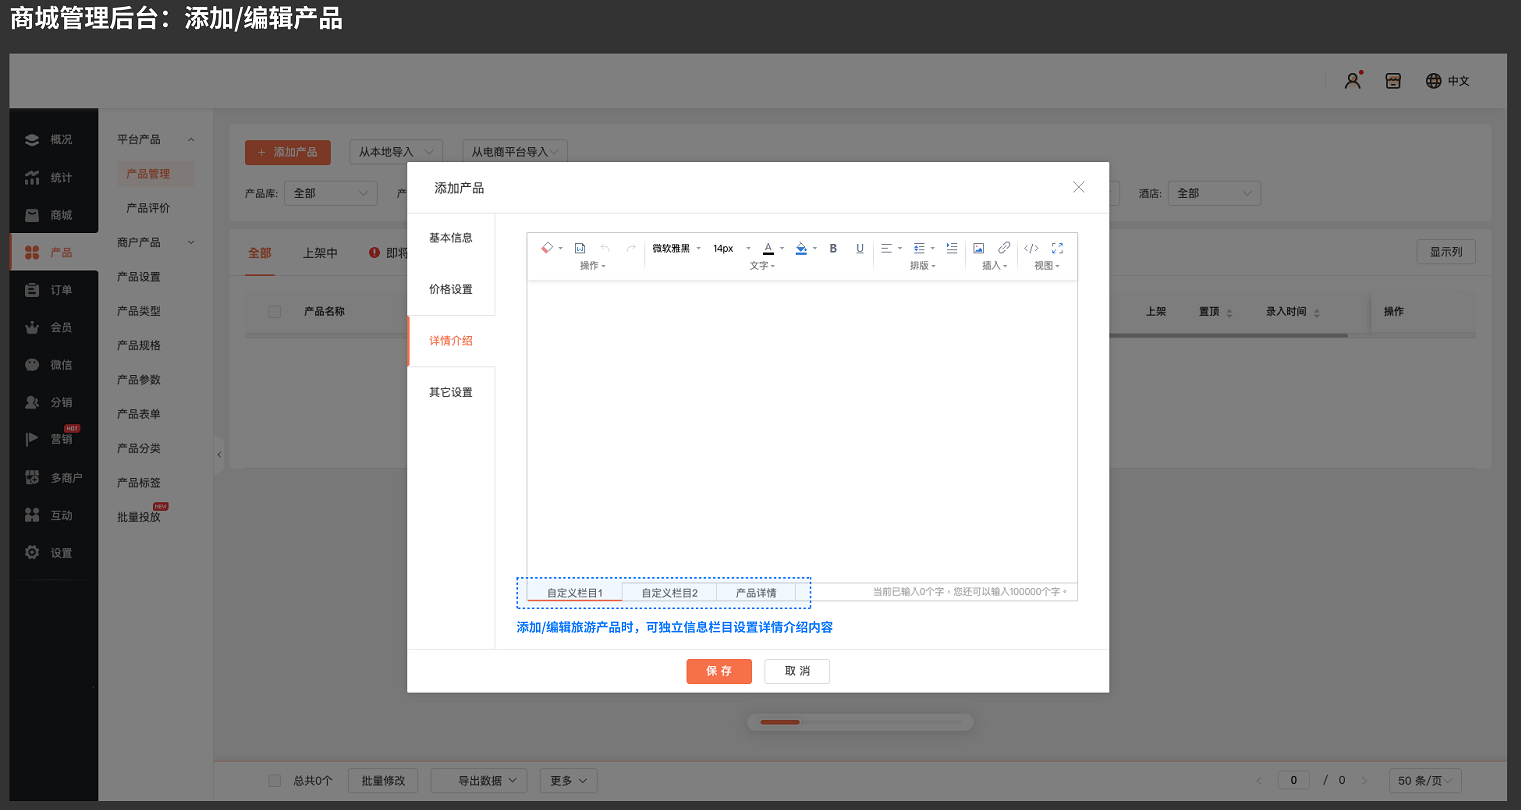The height and width of the screenshot is (810, 1521).
Task: Select the 自定义栏目1 tab
Action: [575, 593]
